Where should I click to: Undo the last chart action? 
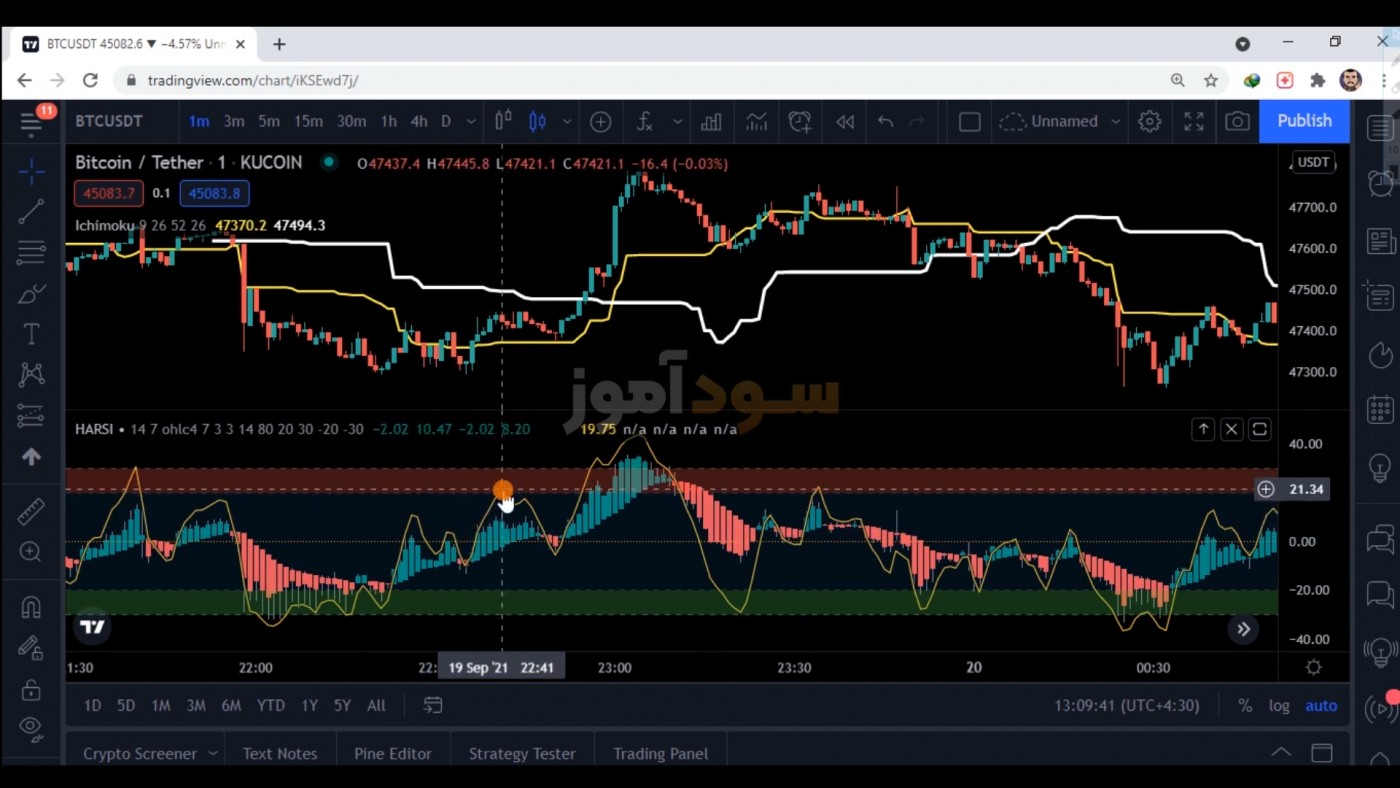pyautogui.click(x=885, y=122)
